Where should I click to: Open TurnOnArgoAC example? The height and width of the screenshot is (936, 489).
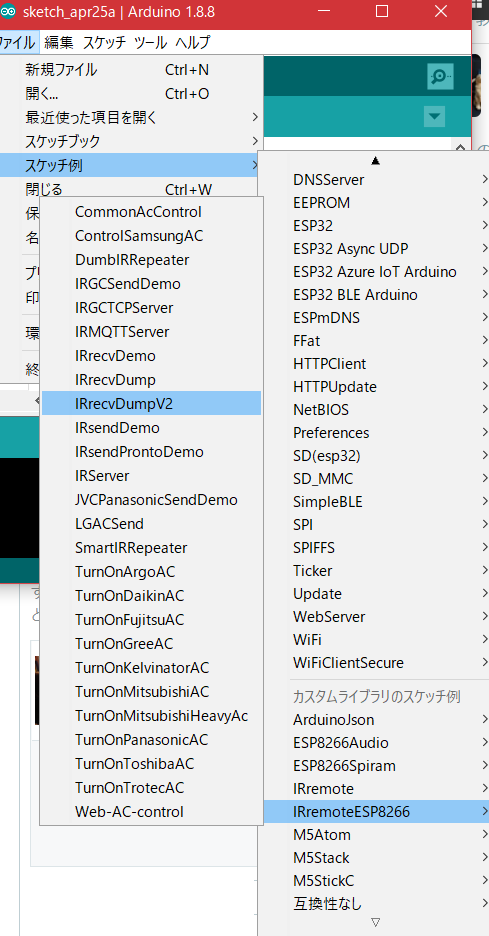coord(151,571)
